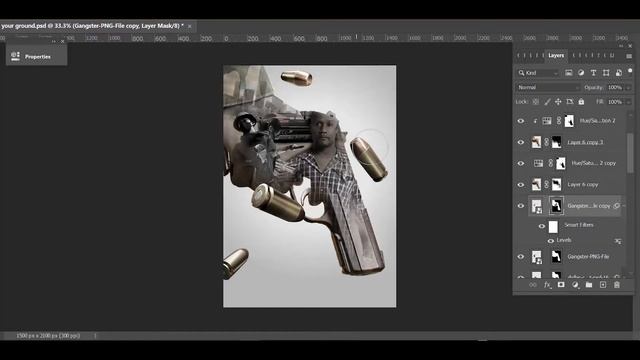Click the Fill 100% value field
The height and width of the screenshot is (360, 640).
click(x=615, y=102)
